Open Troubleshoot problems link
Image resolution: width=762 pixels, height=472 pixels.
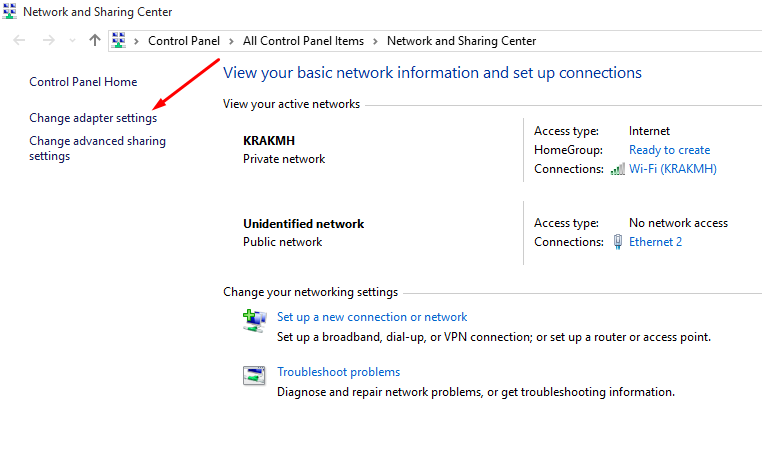click(338, 372)
